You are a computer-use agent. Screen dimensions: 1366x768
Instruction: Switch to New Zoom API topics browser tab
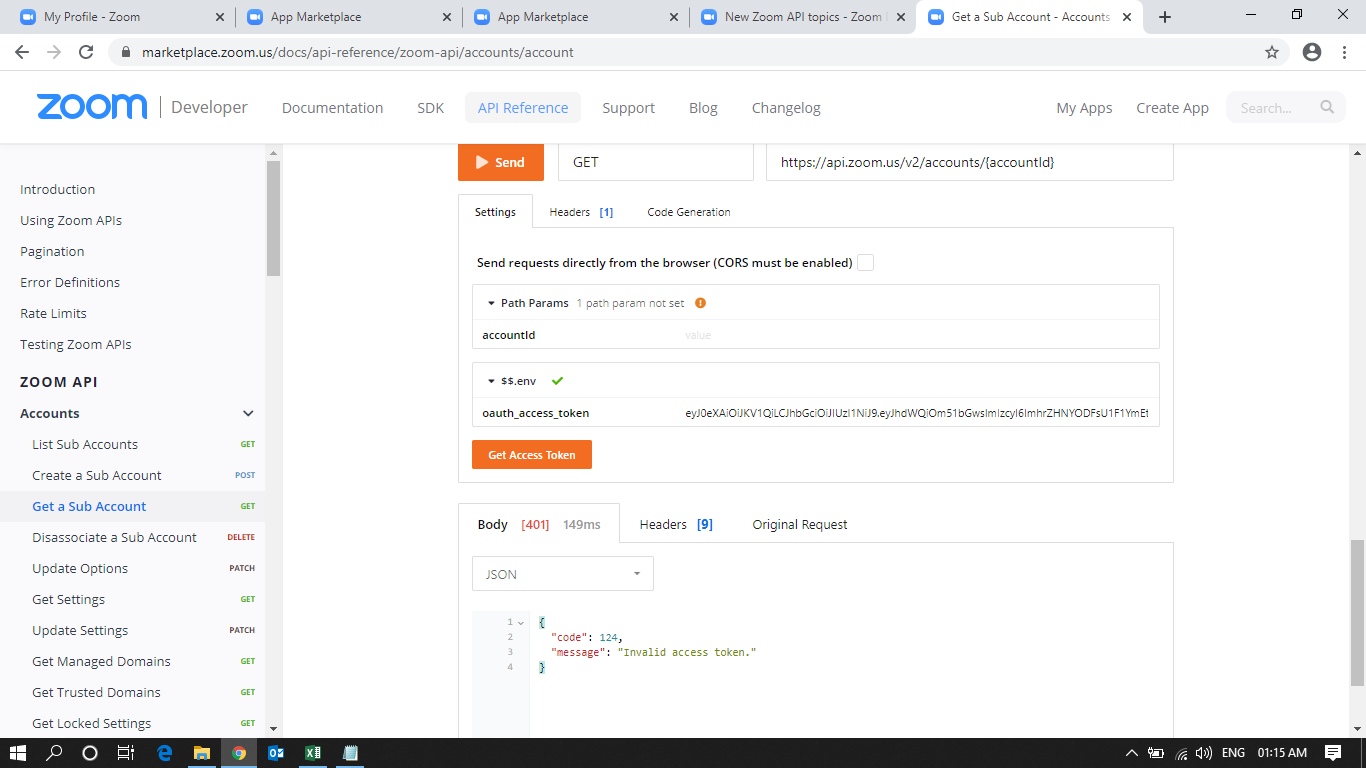click(803, 17)
